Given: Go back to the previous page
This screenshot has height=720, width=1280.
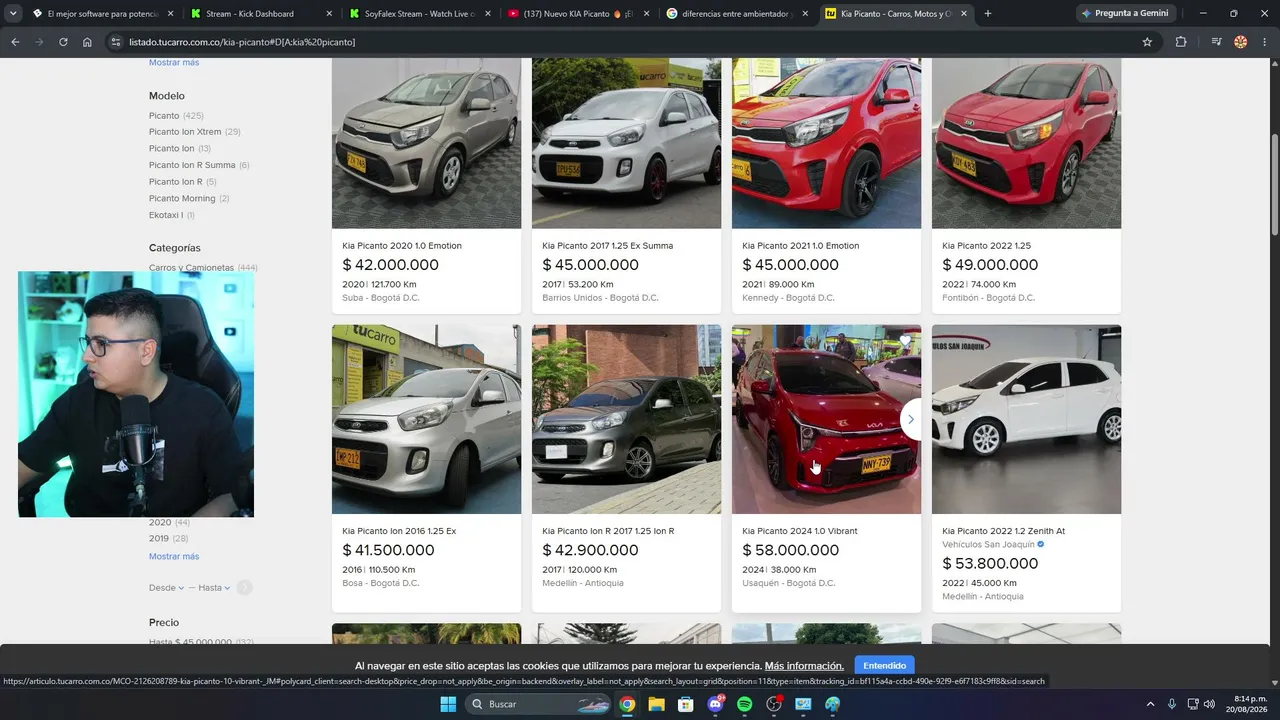Looking at the screenshot, I should [x=15, y=42].
